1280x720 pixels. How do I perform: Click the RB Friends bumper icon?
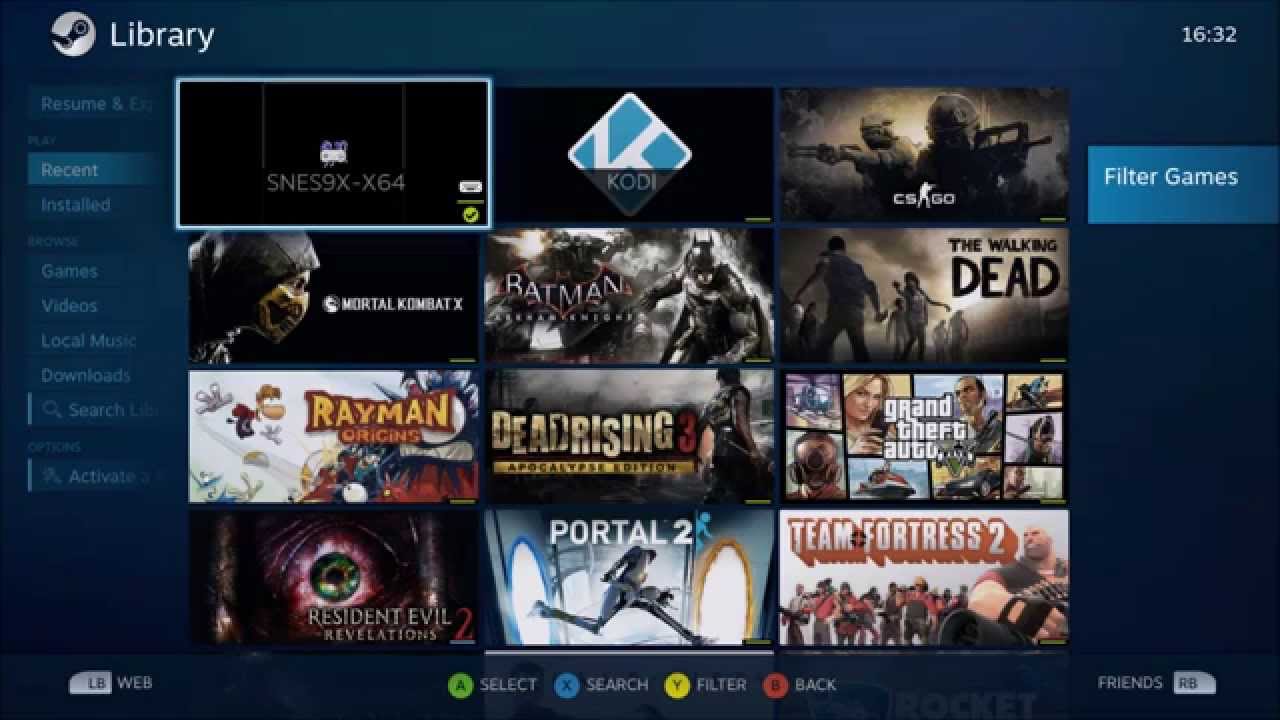[1194, 683]
